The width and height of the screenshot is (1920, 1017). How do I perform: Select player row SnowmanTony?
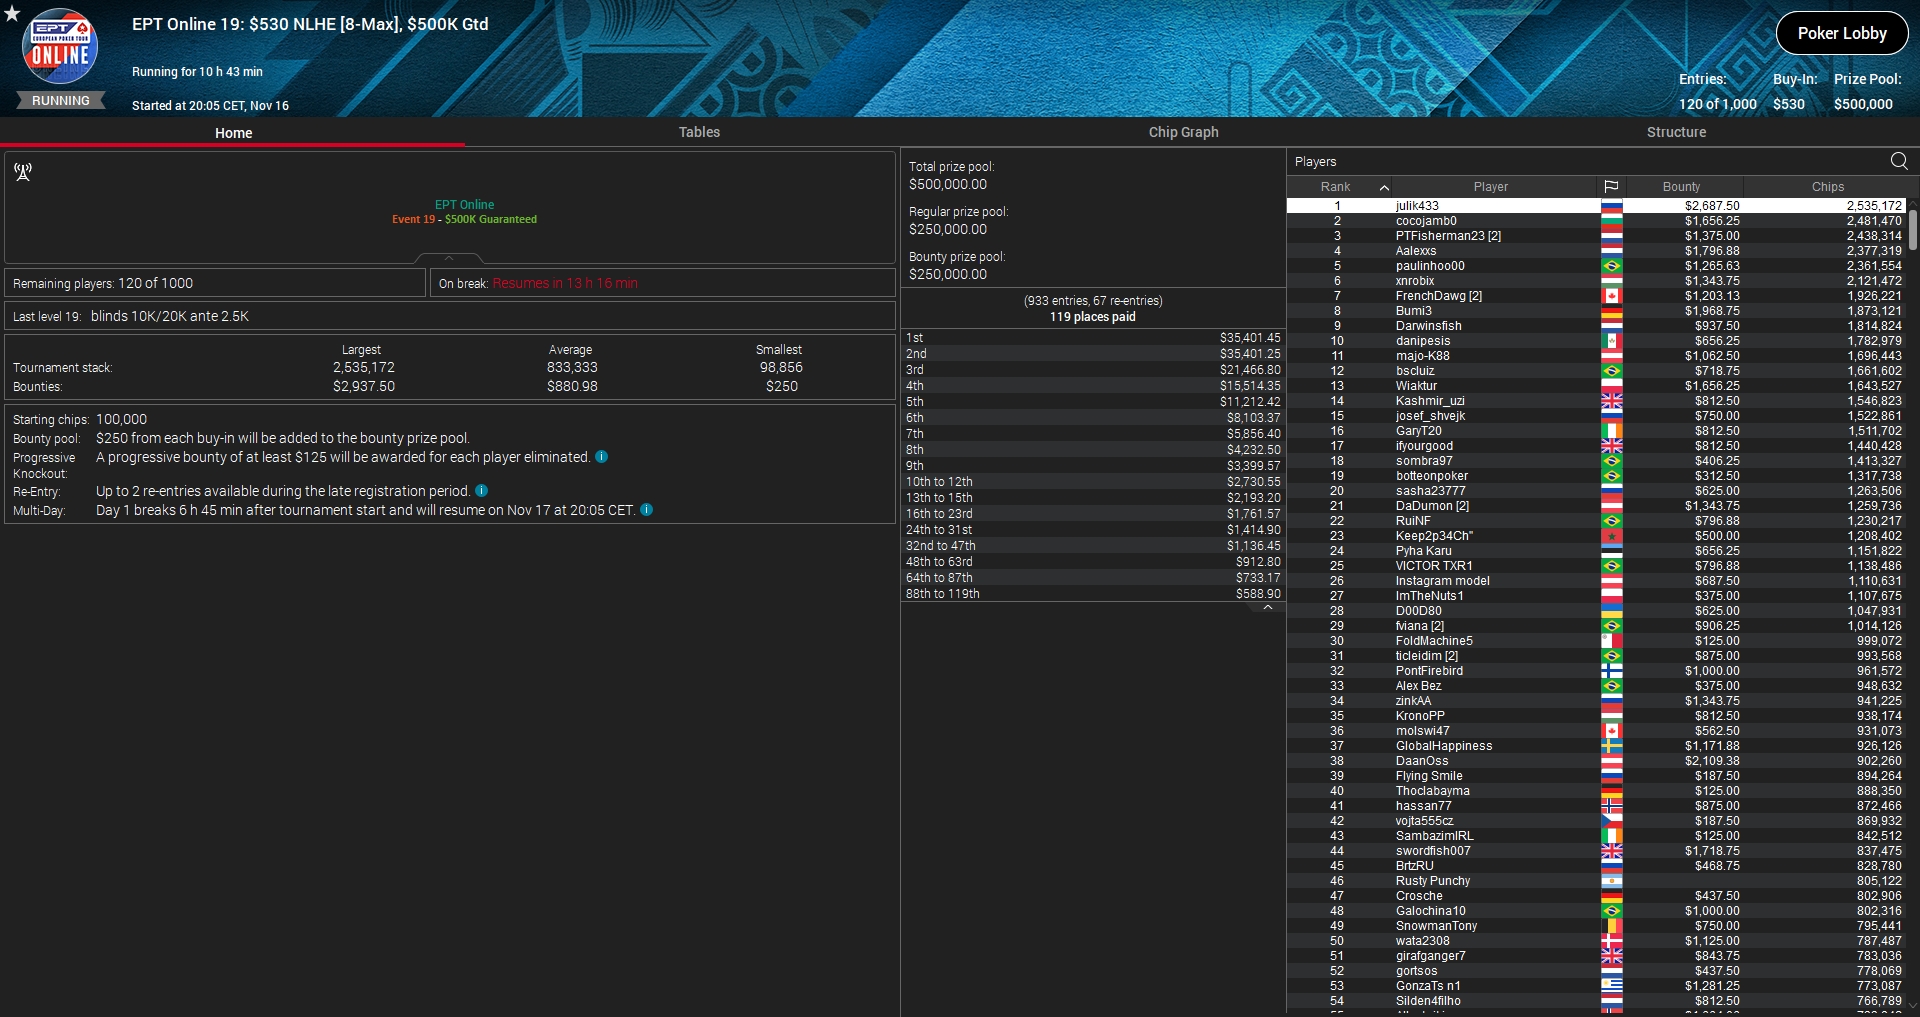pyautogui.click(x=1596, y=926)
